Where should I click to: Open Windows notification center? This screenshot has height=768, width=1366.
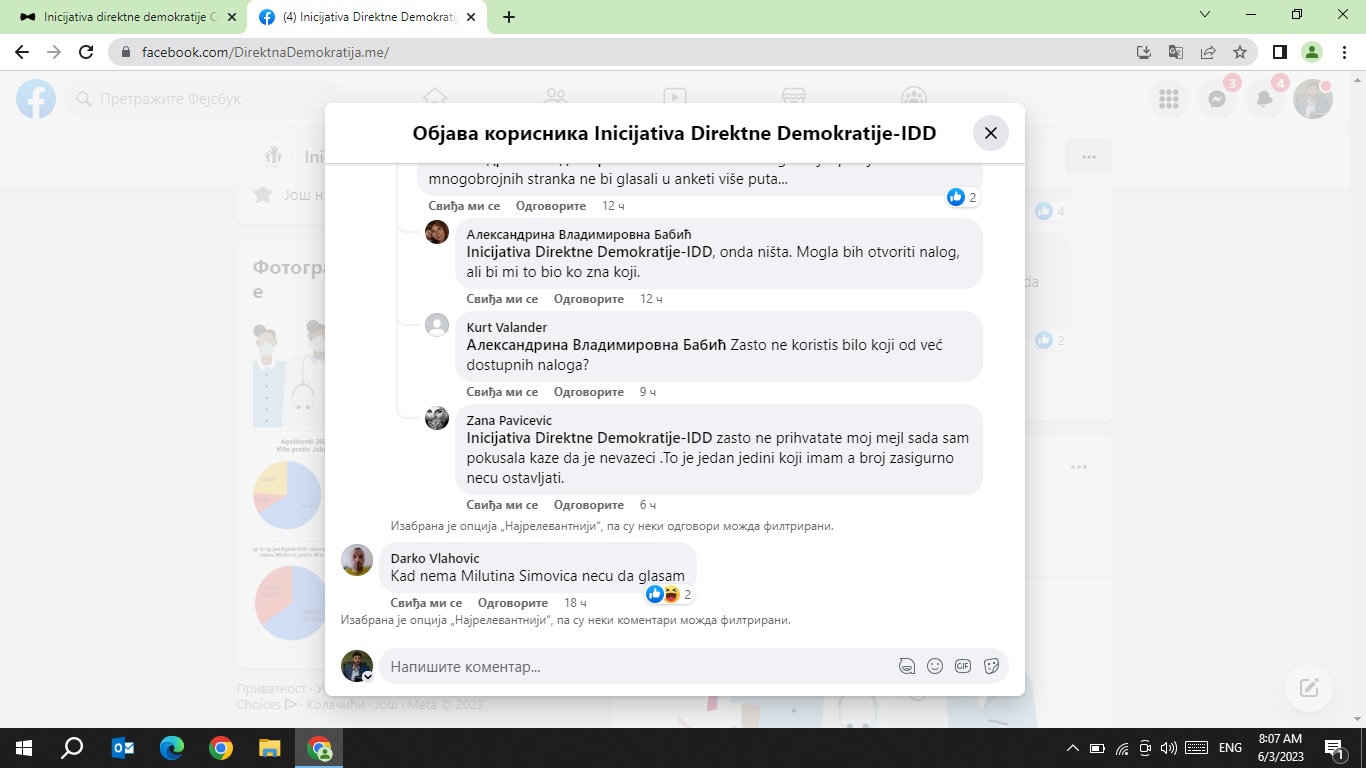[x=1335, y=748]
